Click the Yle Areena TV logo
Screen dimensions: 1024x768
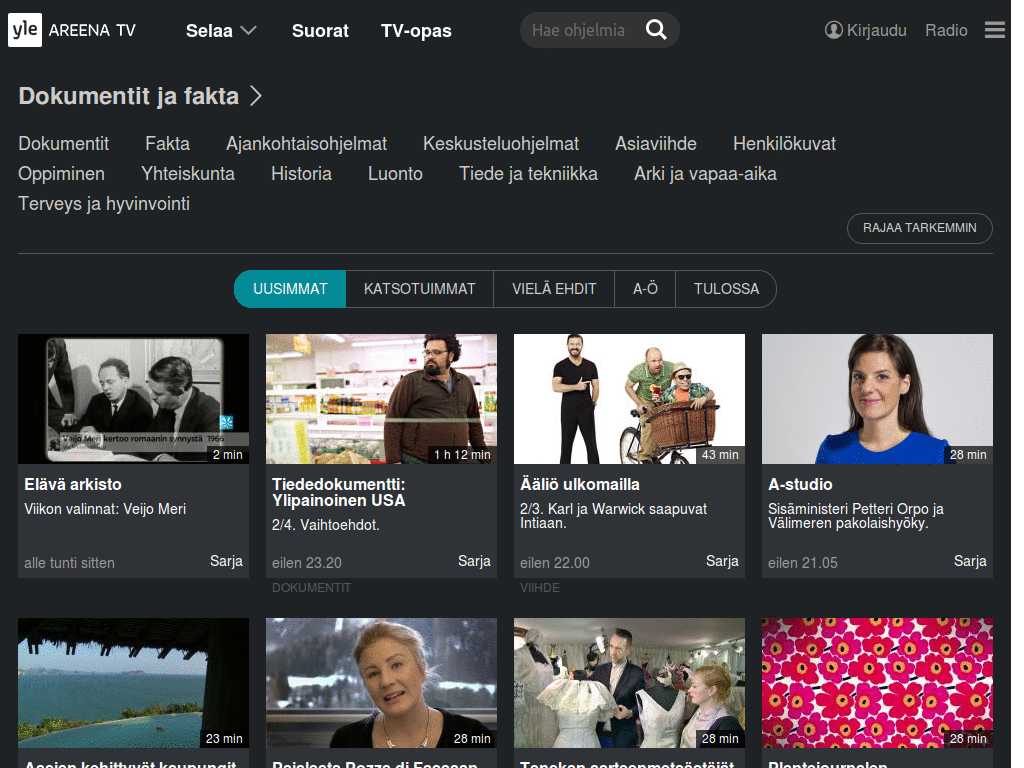point(72,30)
